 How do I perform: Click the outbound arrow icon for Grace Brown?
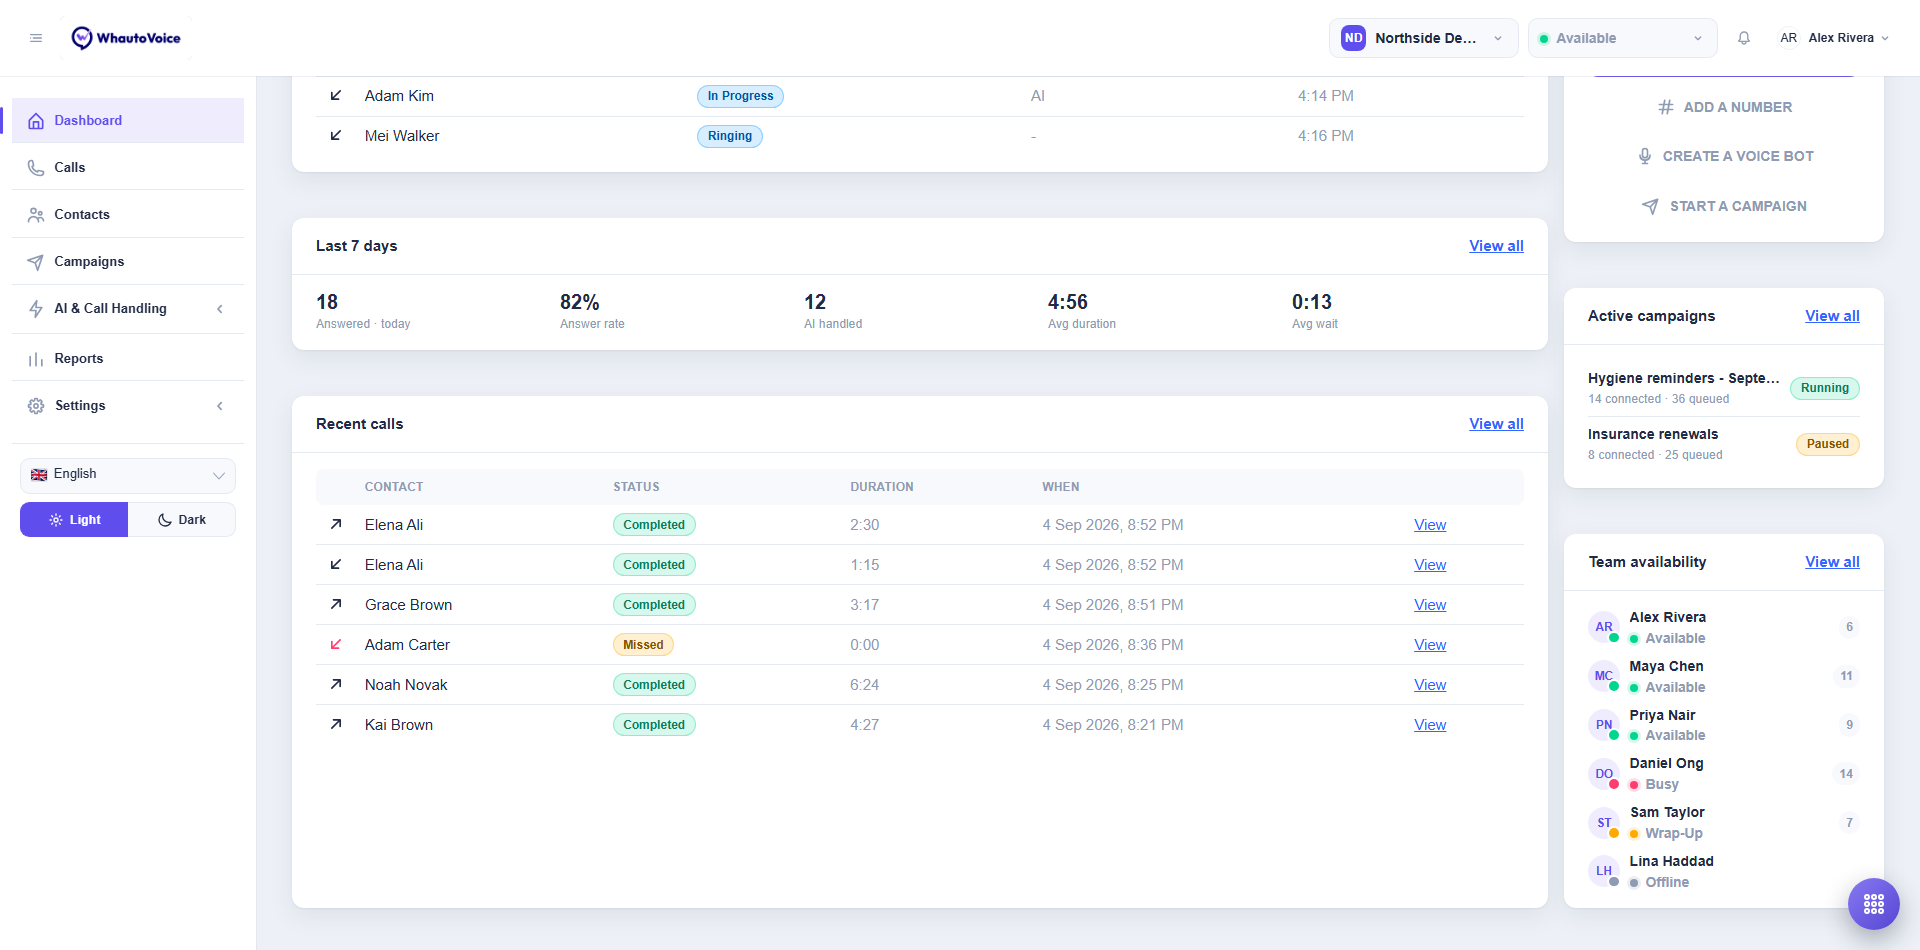coord(336,605)
